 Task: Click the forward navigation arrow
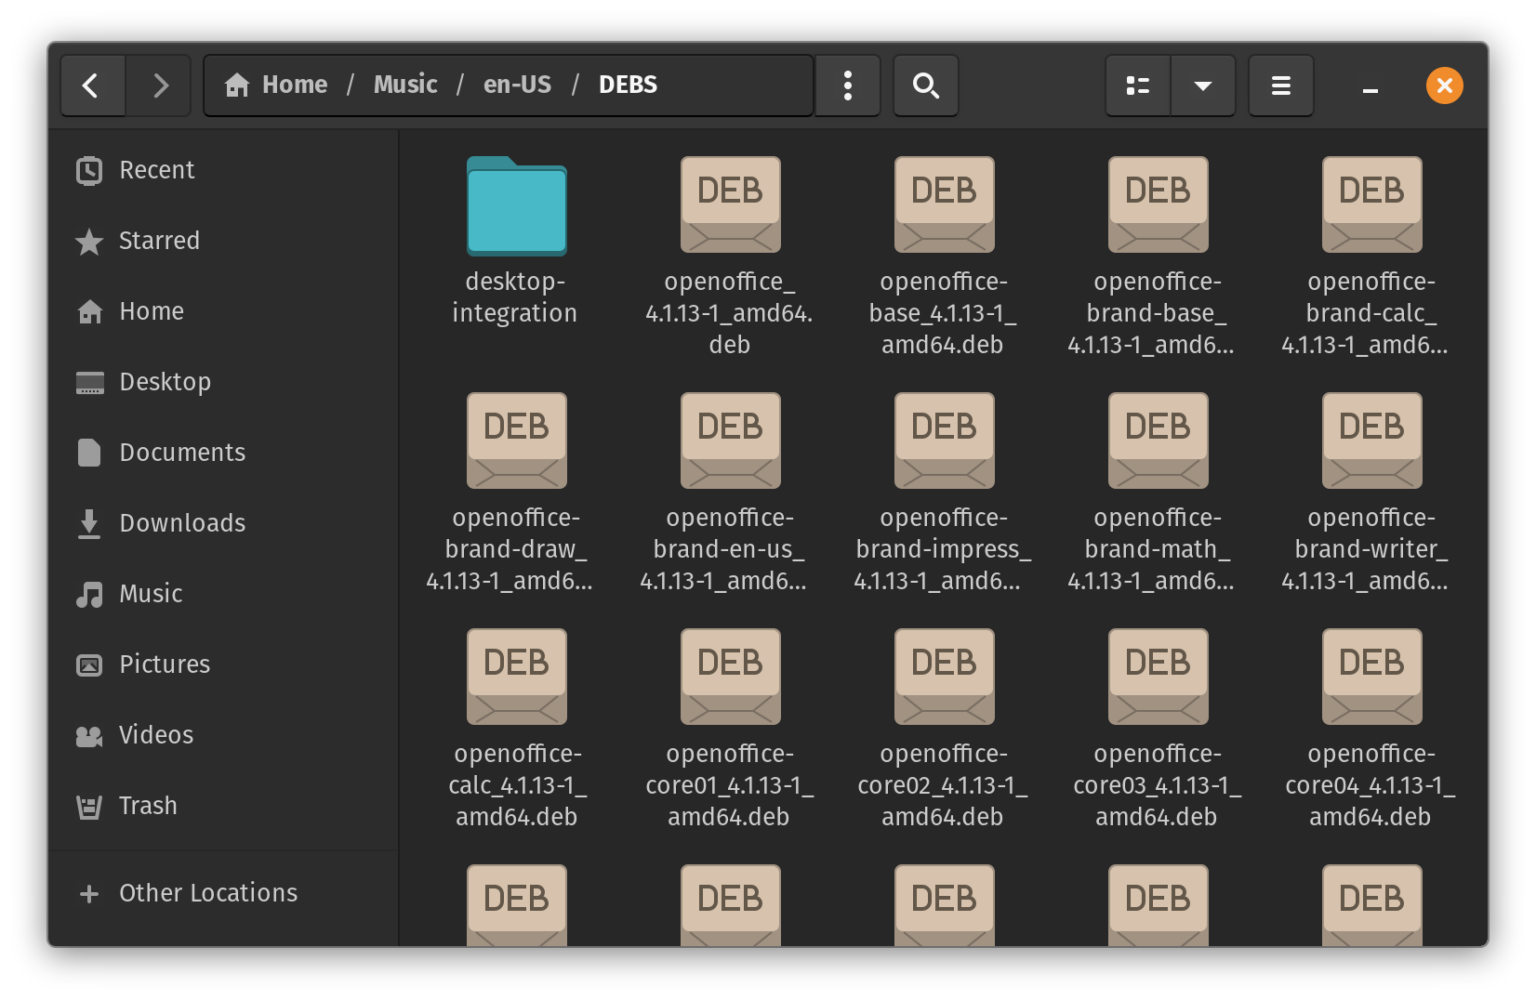tap(160, 86)
